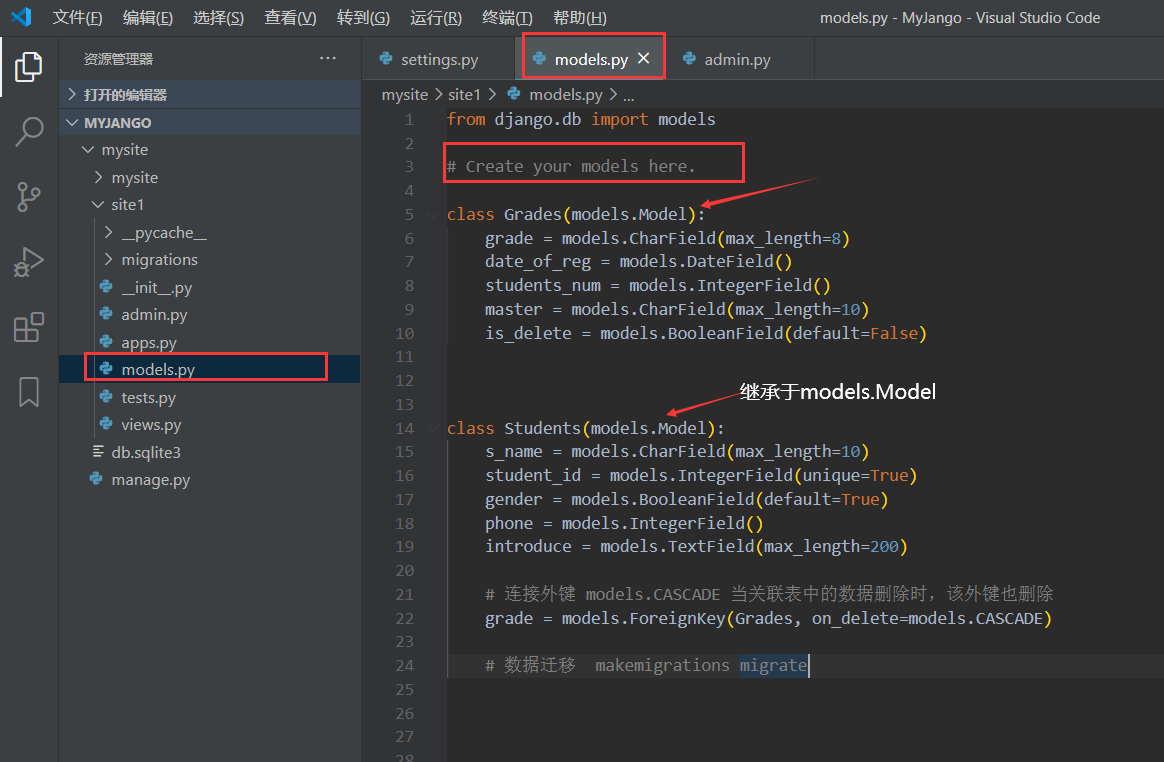
Task: Open the 运行(R) menu
Action: pos(436,17)
